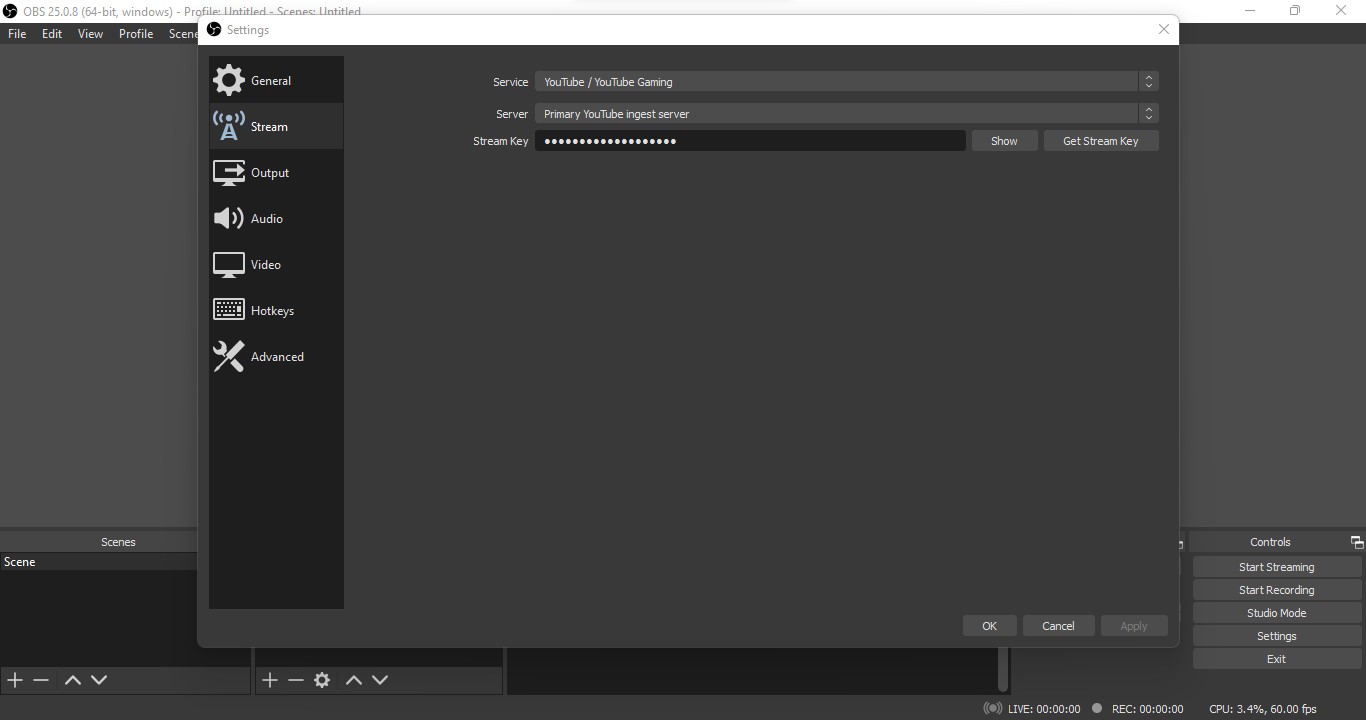Move the scene down in the Scenes list
1366x720 pixels.
coord(99,680)
